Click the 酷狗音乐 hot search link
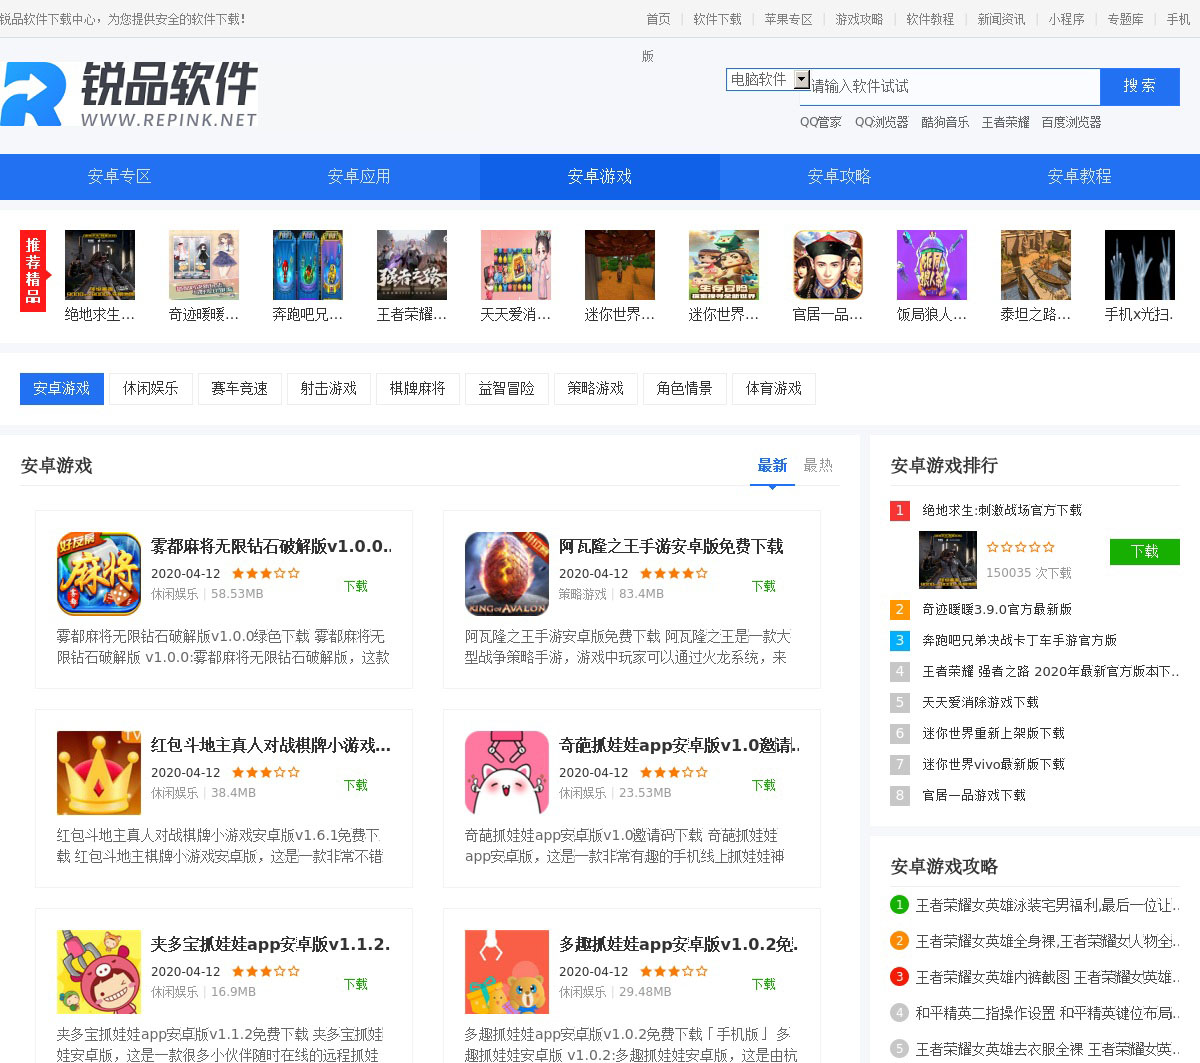Screen dimensions: 1200x1063 tap(946, 122)
